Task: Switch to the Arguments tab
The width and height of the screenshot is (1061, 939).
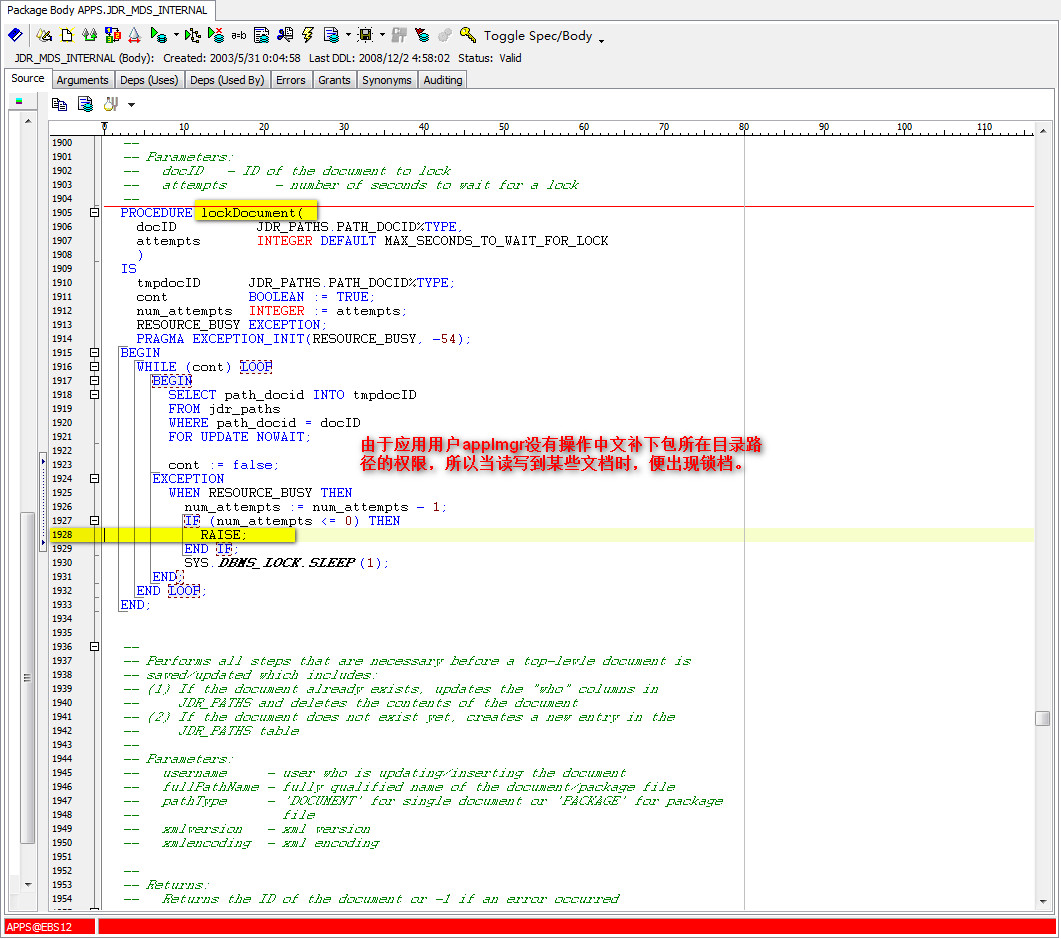Action: (83, 80)
